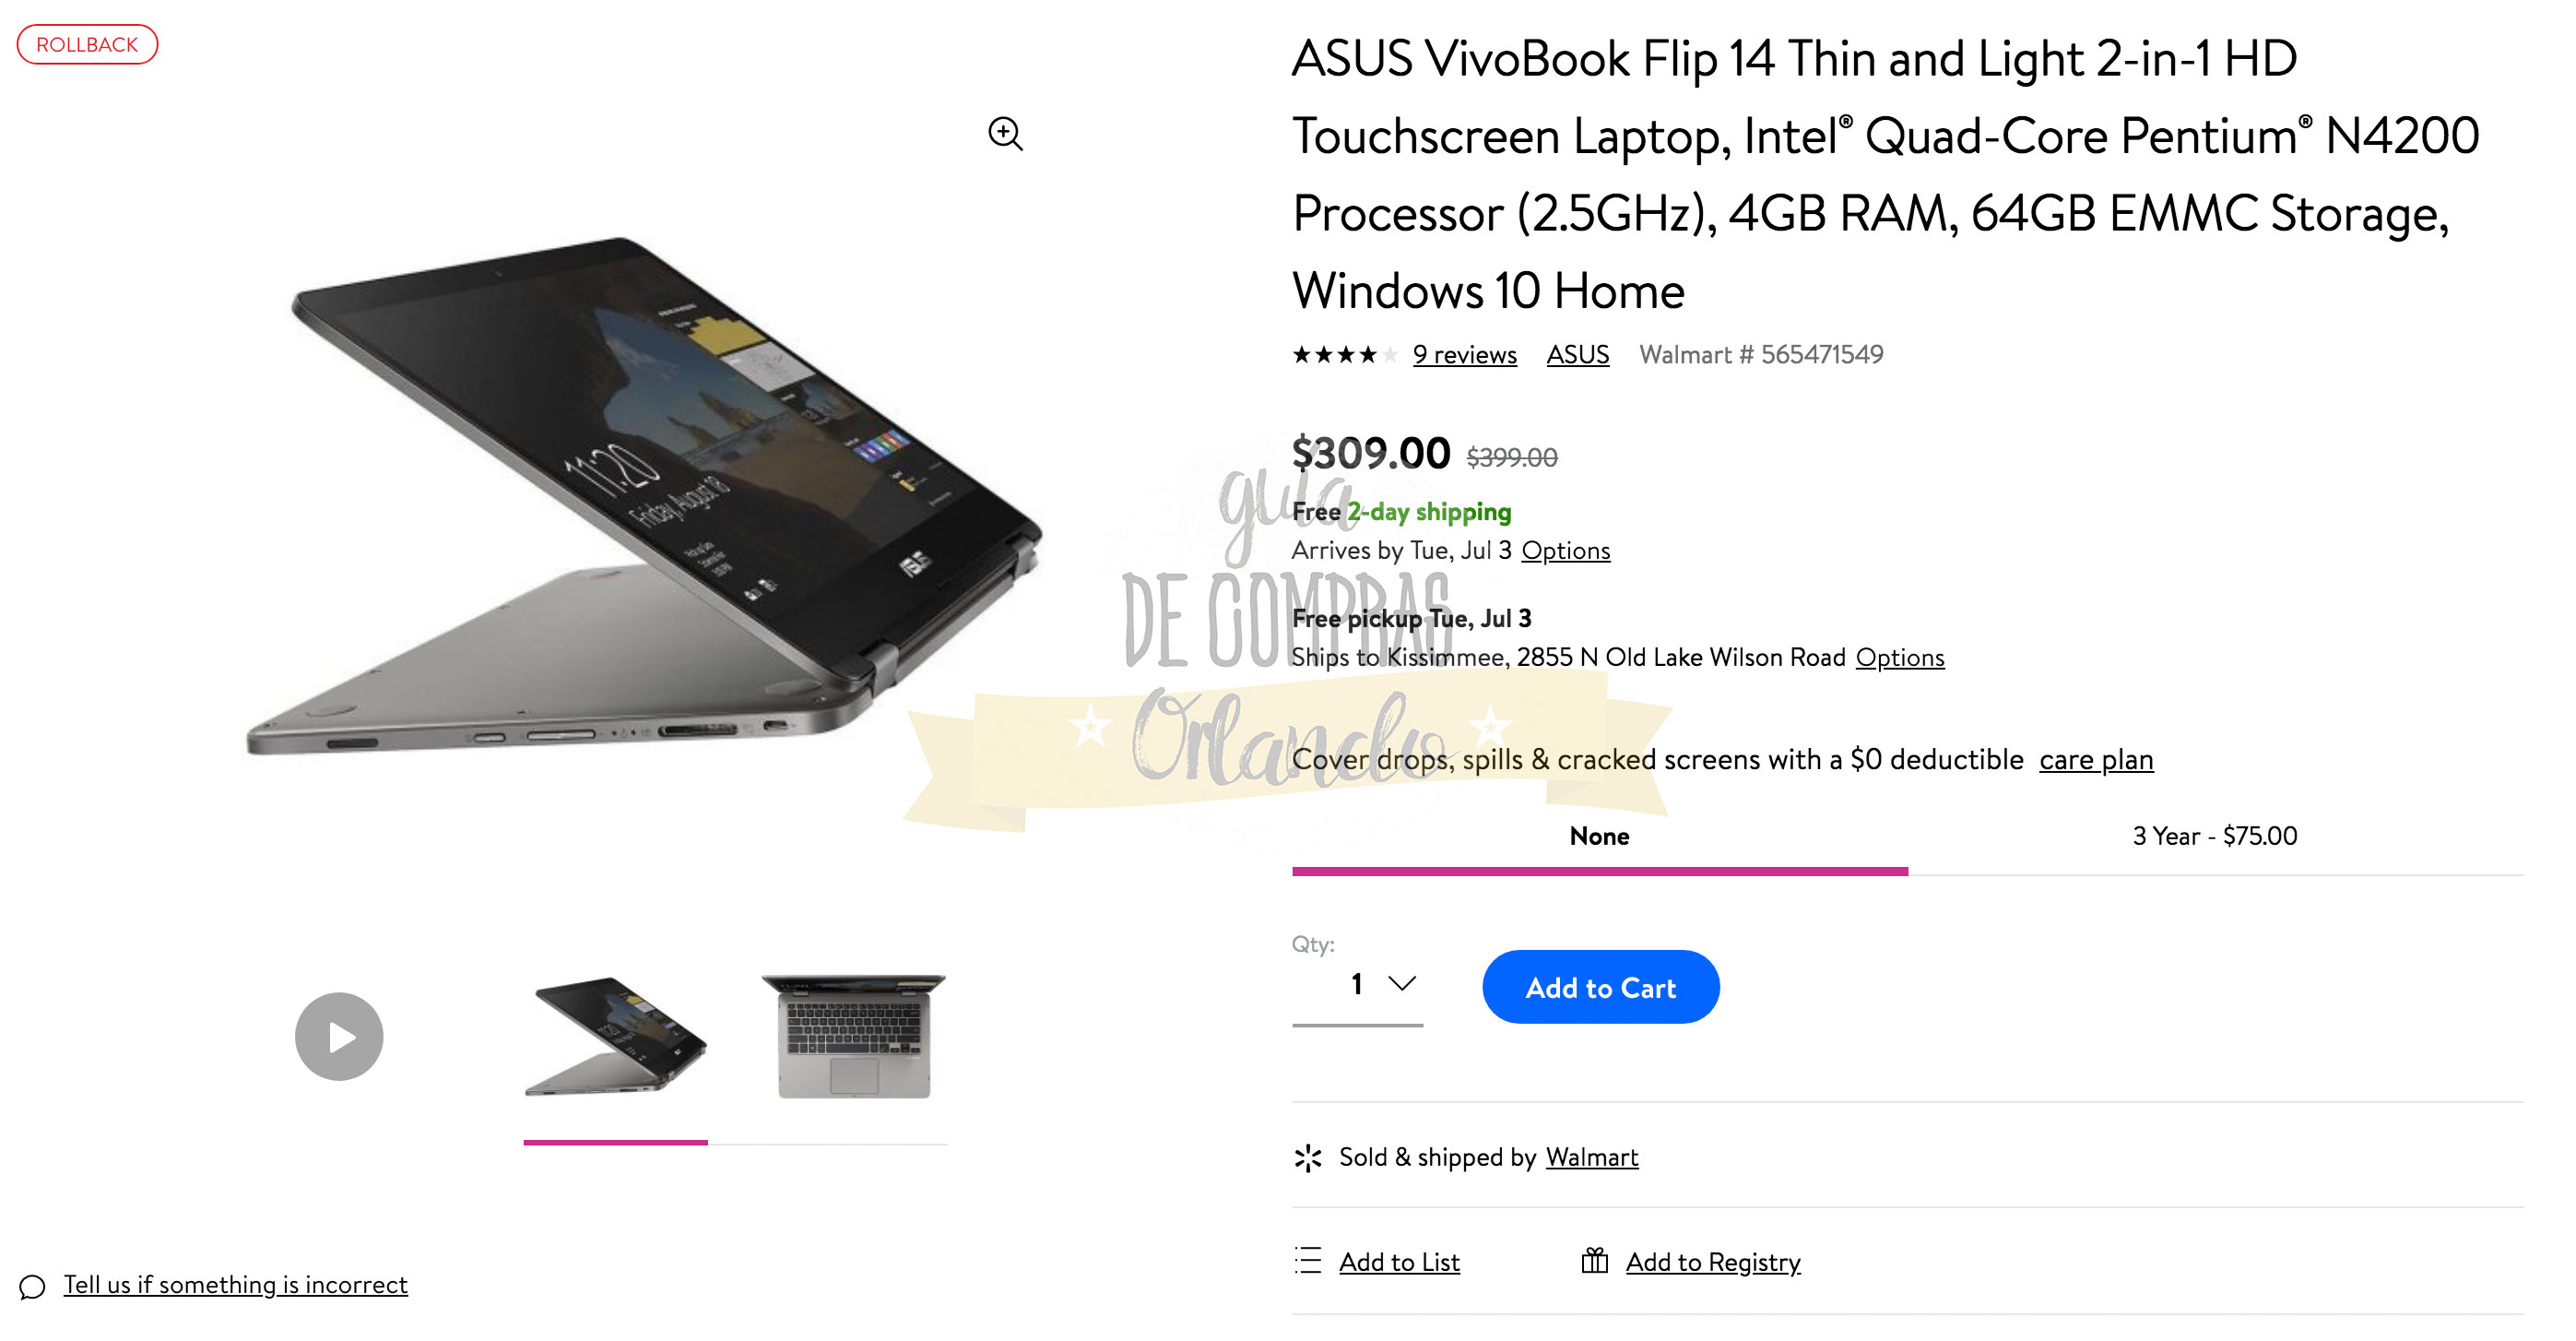Click Add to Cart button

pyautogui.click(x=1600, y=988)
